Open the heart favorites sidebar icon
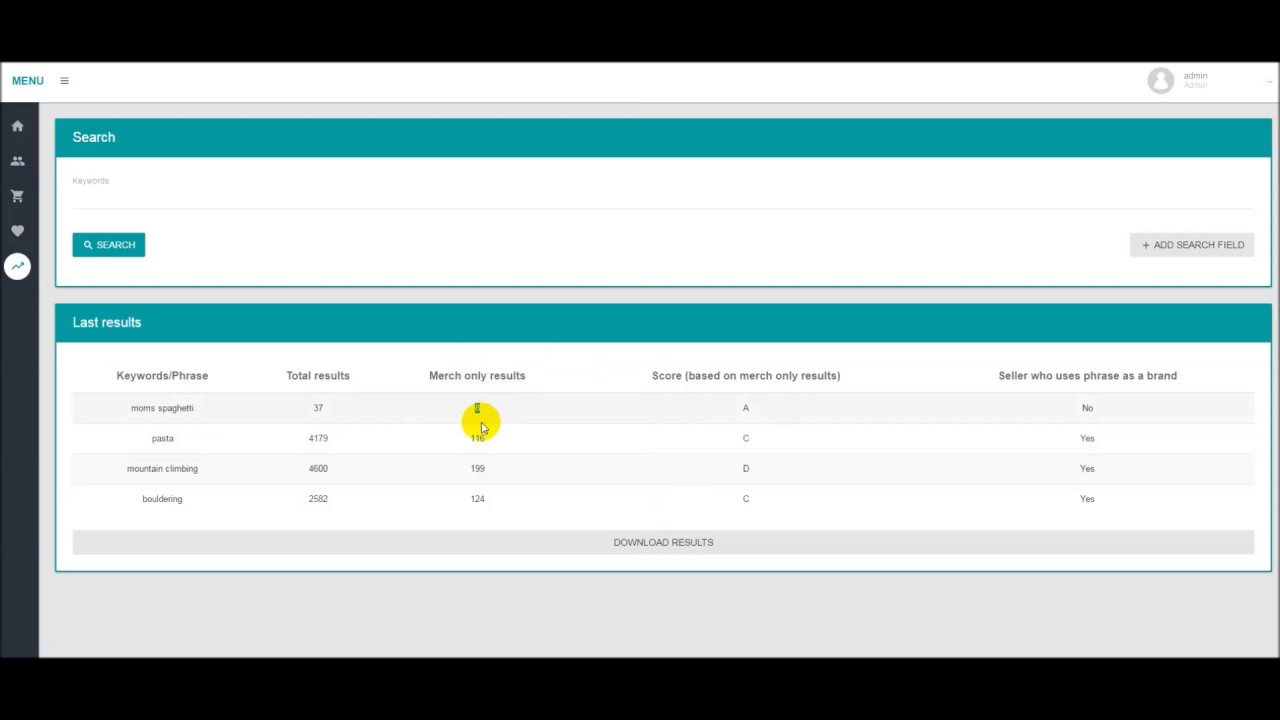Screen dimensions: 1280x720 point(17,231)
